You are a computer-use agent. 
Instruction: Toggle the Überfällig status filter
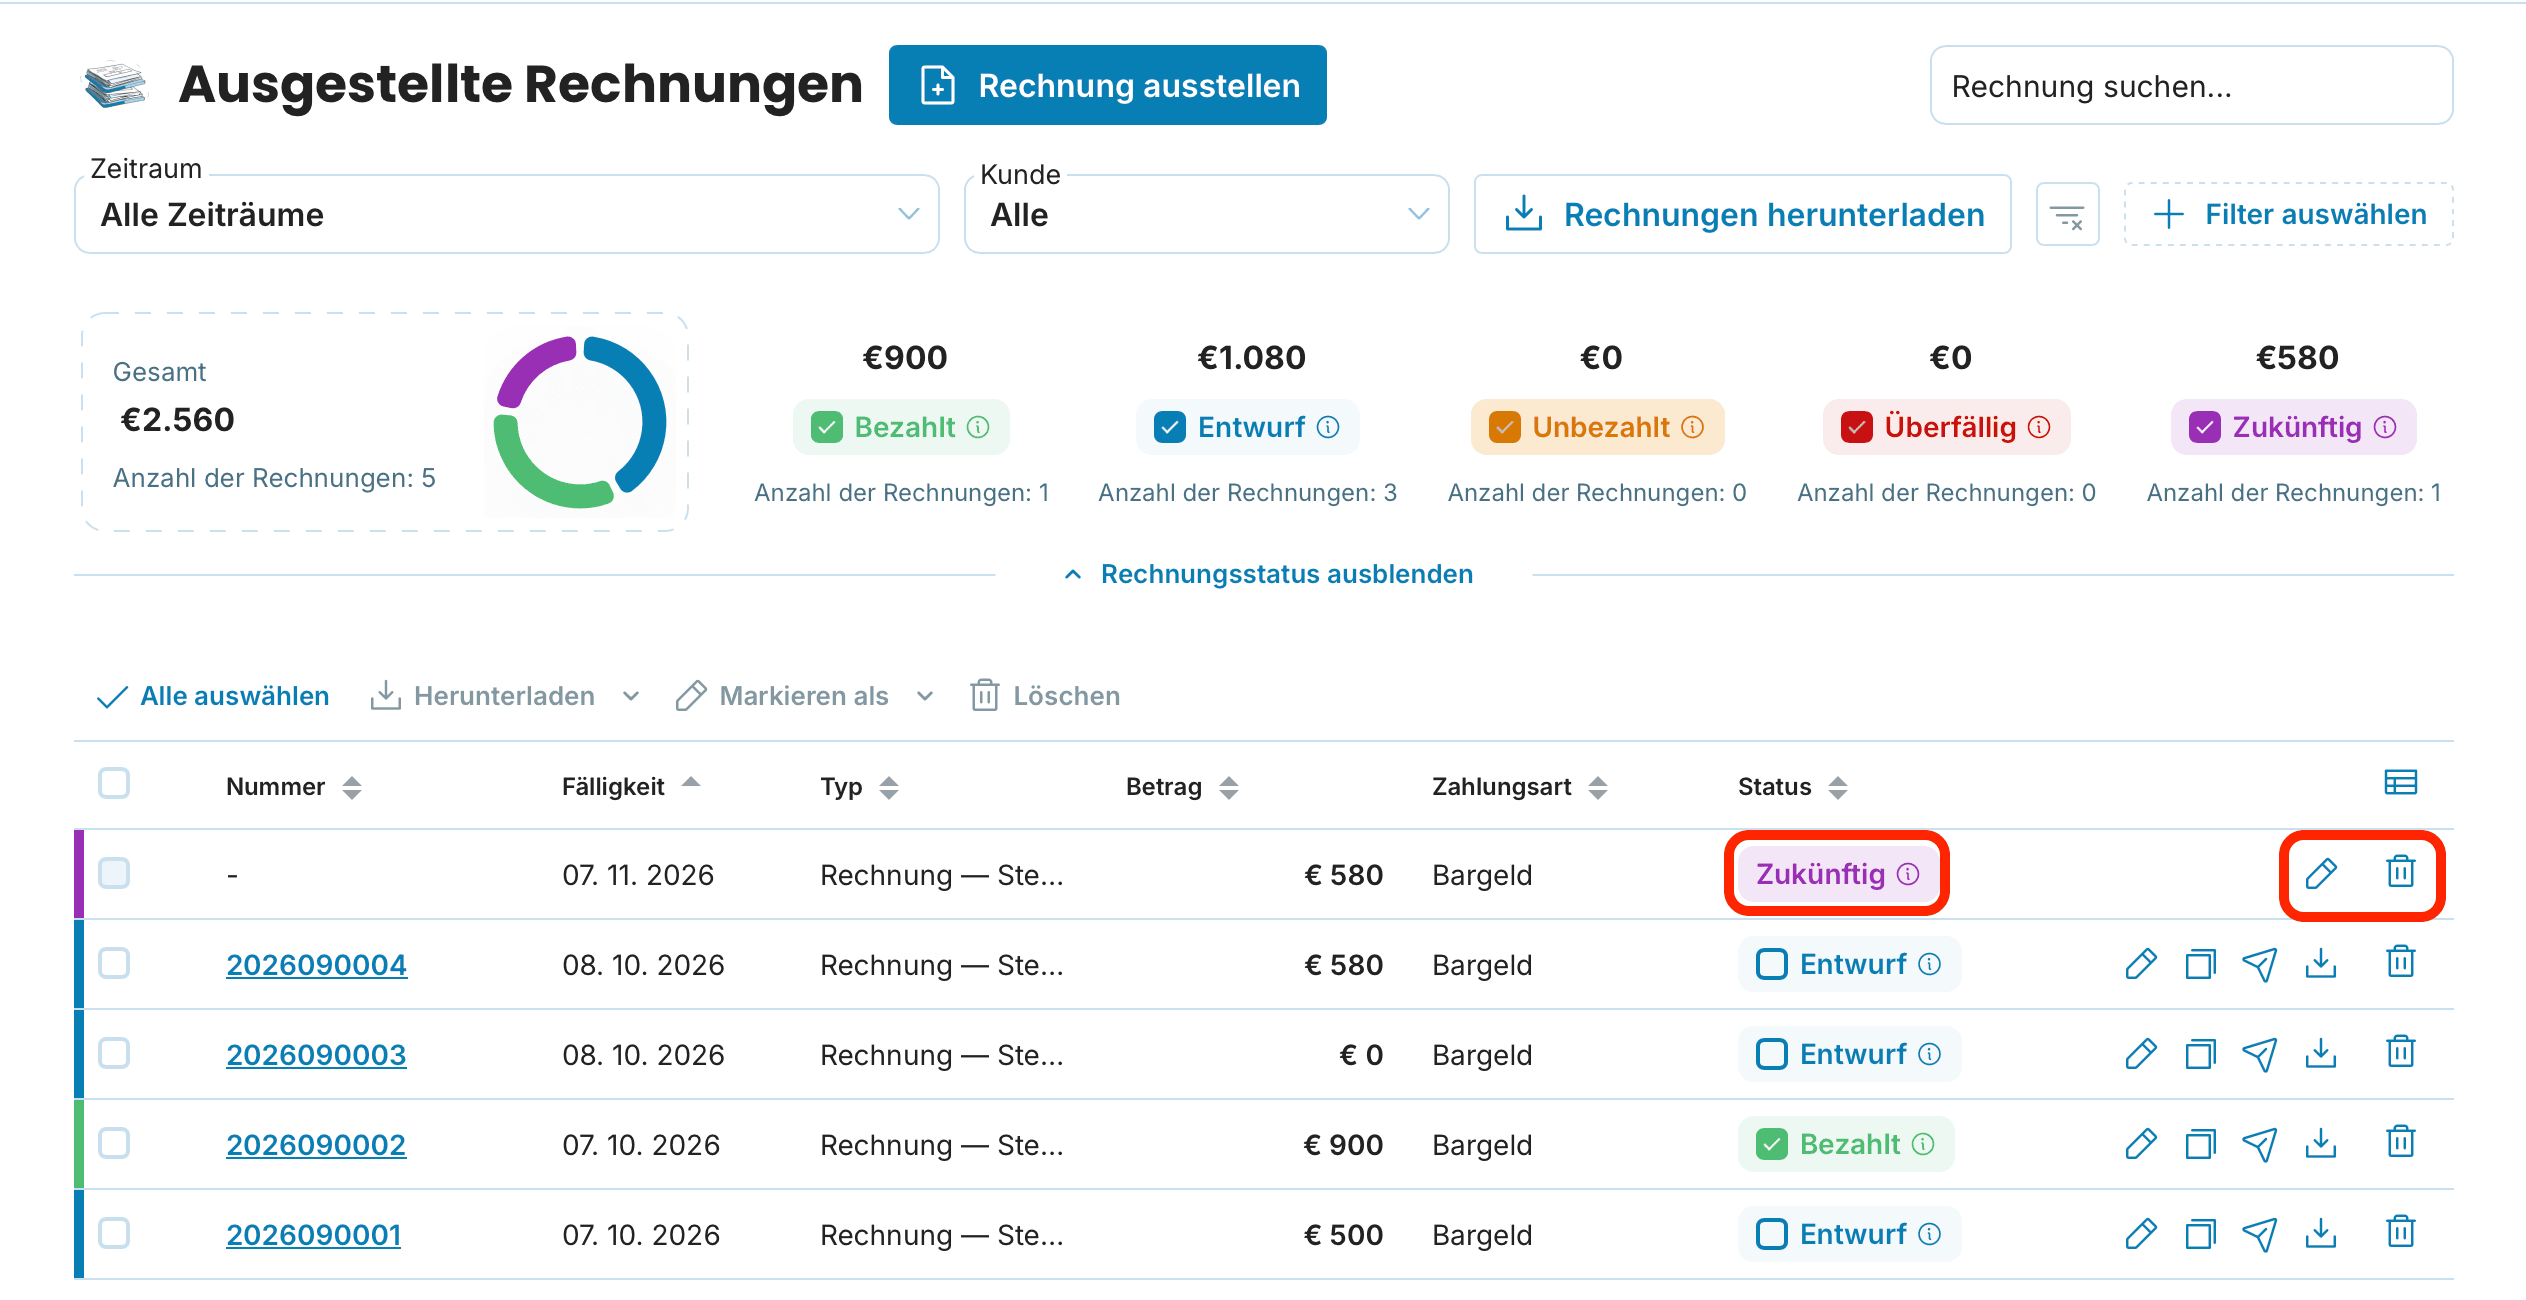[1857, 428]
